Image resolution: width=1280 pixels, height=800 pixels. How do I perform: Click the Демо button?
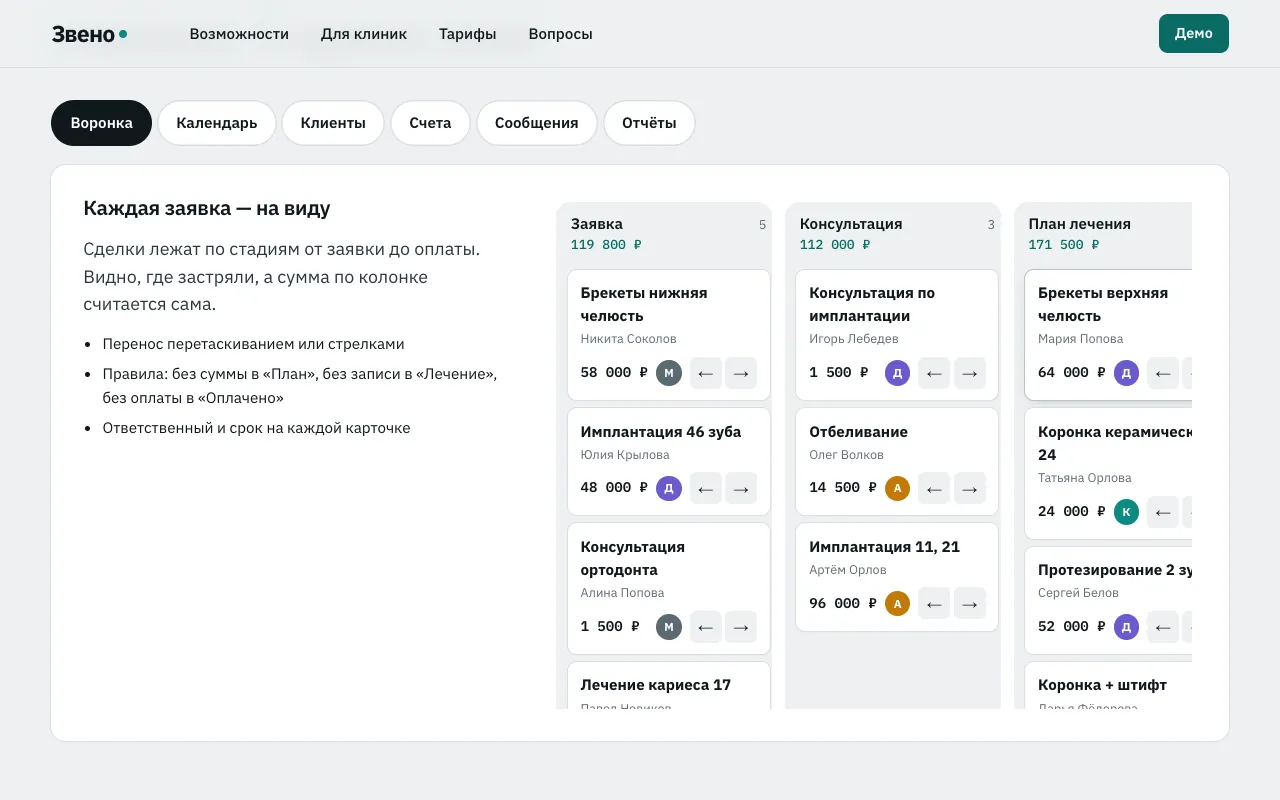pyautogui.click(x=1194, y=33)
